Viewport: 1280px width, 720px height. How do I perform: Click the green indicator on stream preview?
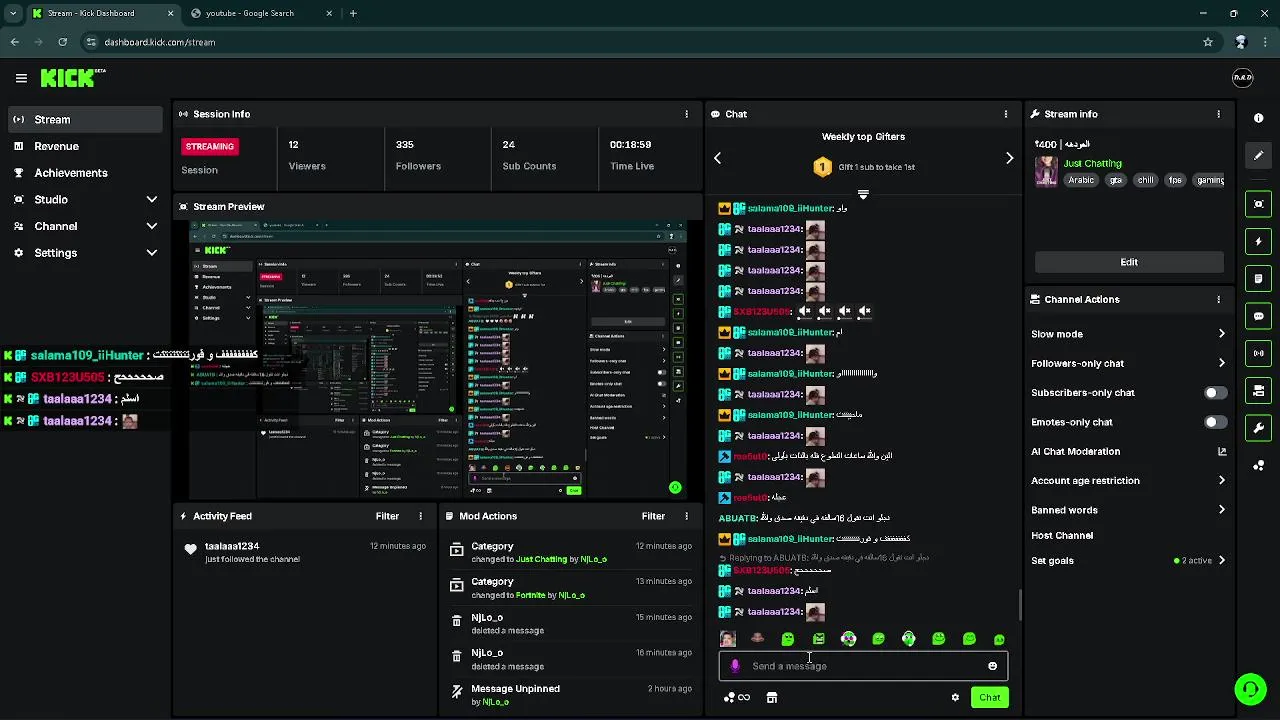pyautogui.click(x=675, y=488)
